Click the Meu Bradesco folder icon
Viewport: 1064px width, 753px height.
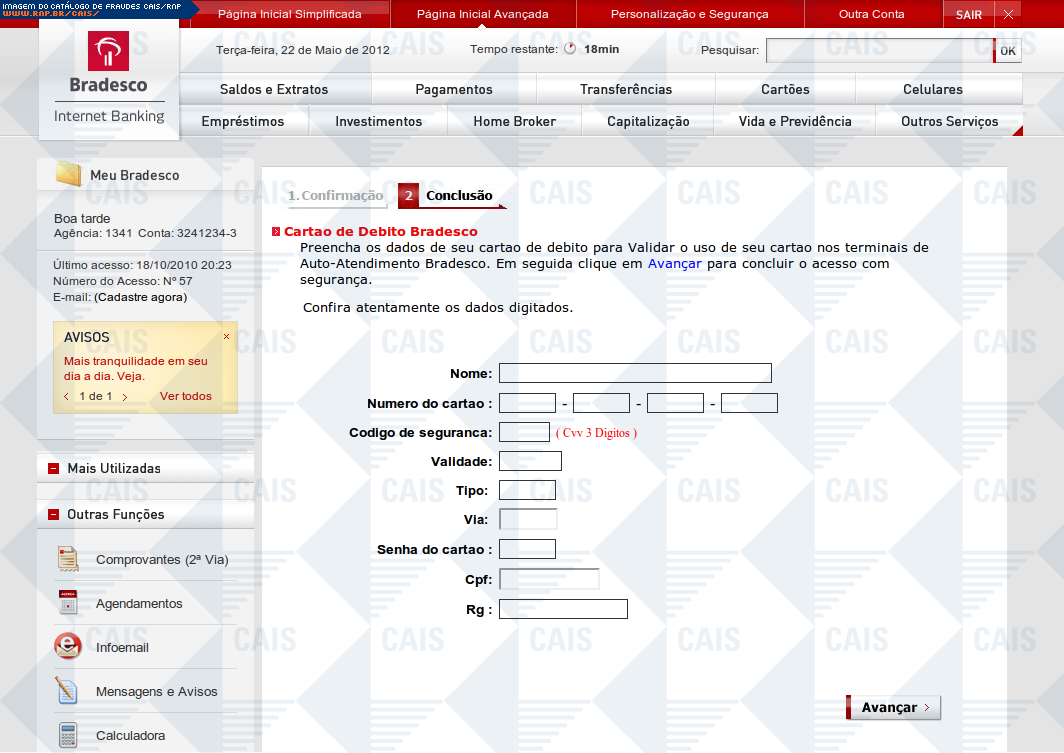[68, 175]
